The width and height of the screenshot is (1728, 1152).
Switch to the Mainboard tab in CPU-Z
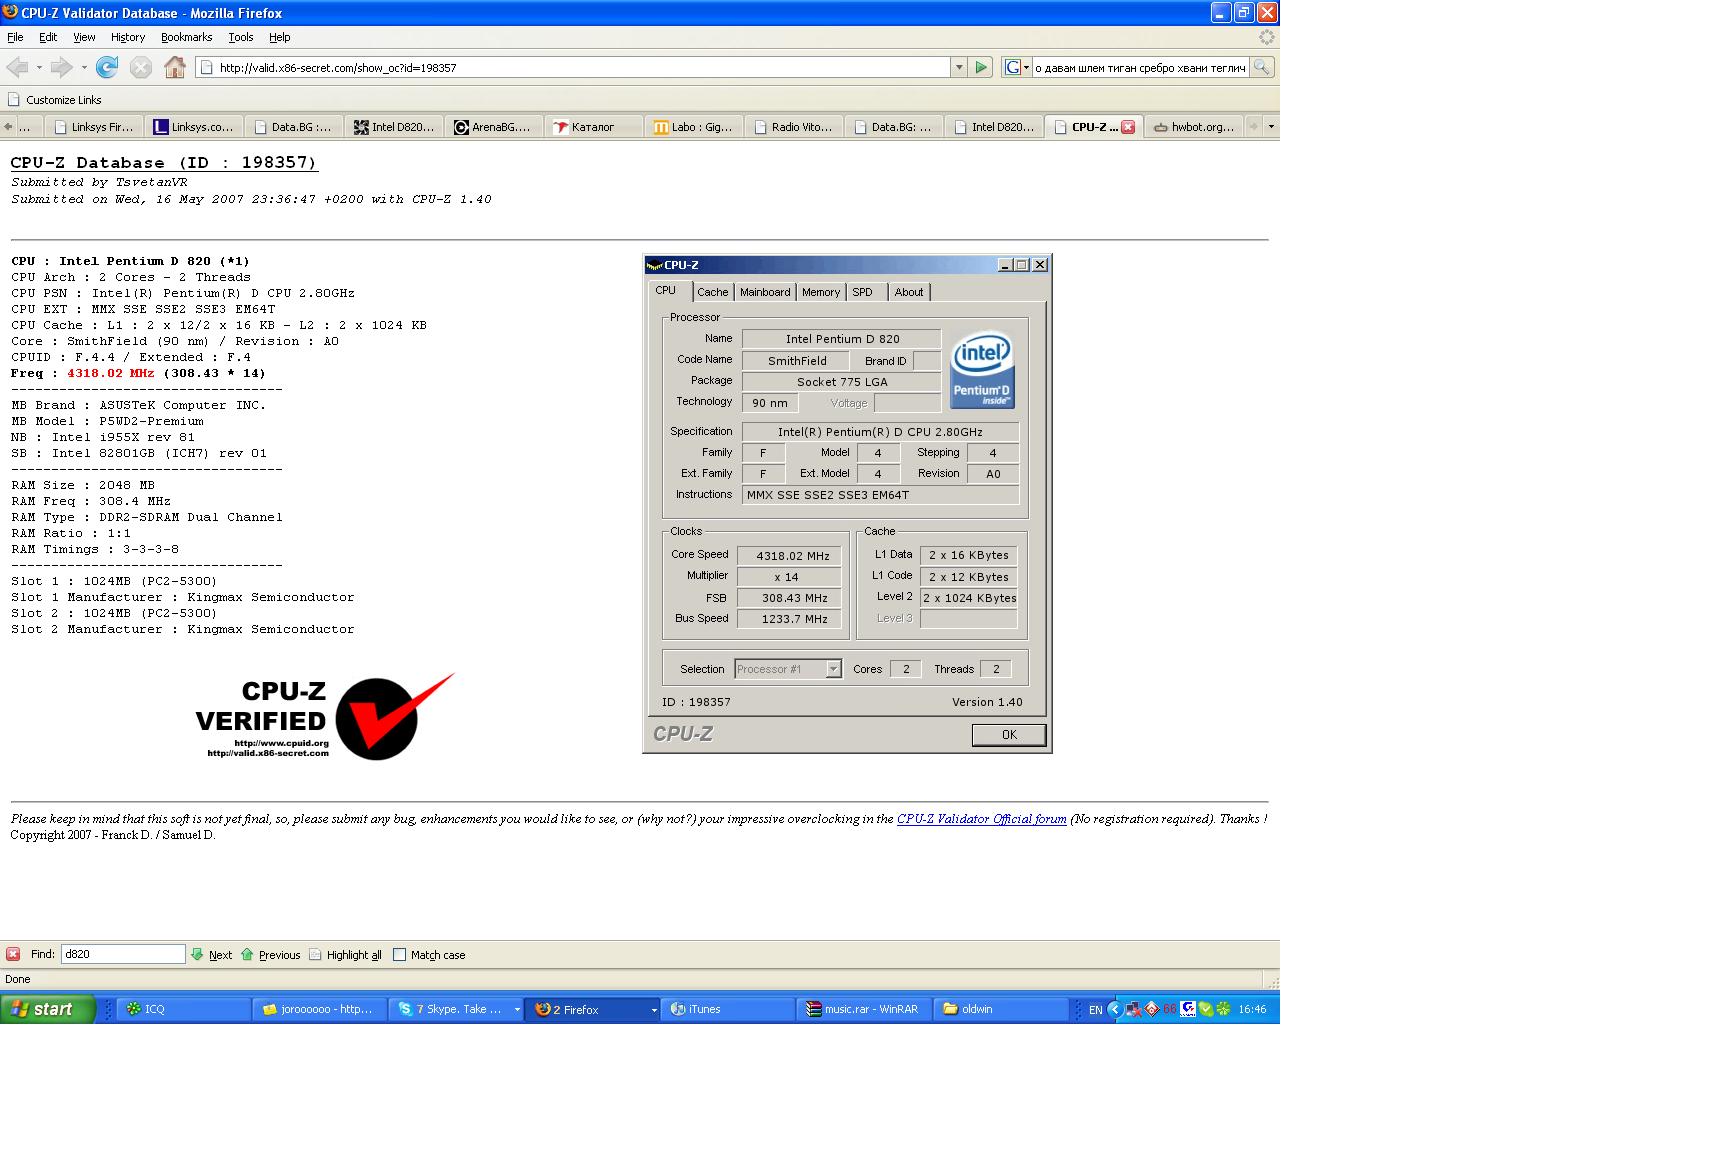coord(765,292)
